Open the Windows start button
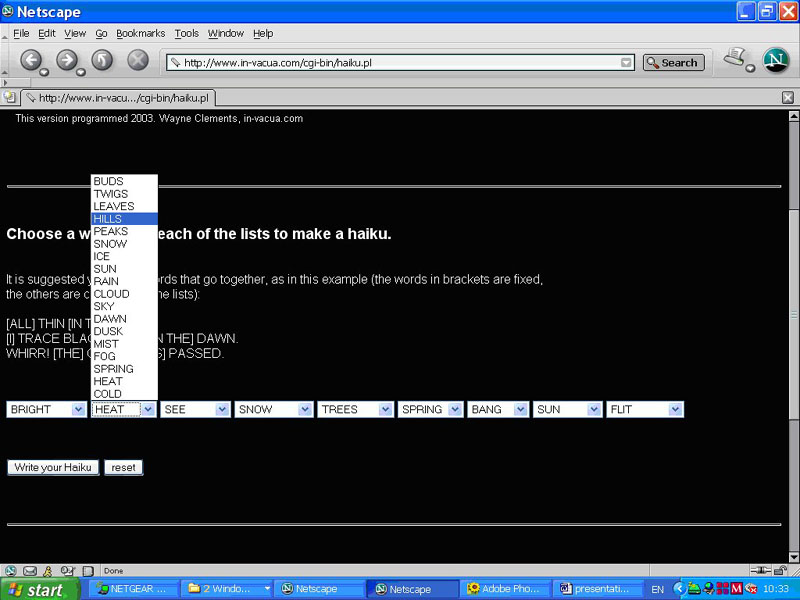Screen dimensions: 800x600 [40, 590]
